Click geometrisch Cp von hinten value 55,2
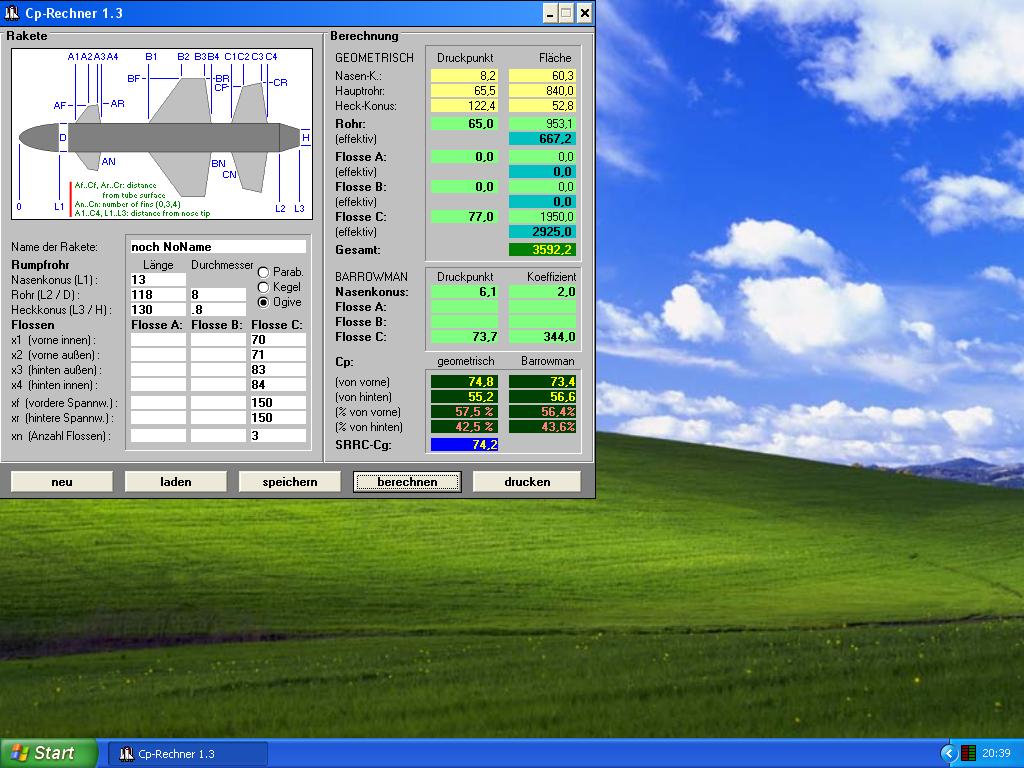The height and width of the screenshot is (768, 1024). (464, 396)
